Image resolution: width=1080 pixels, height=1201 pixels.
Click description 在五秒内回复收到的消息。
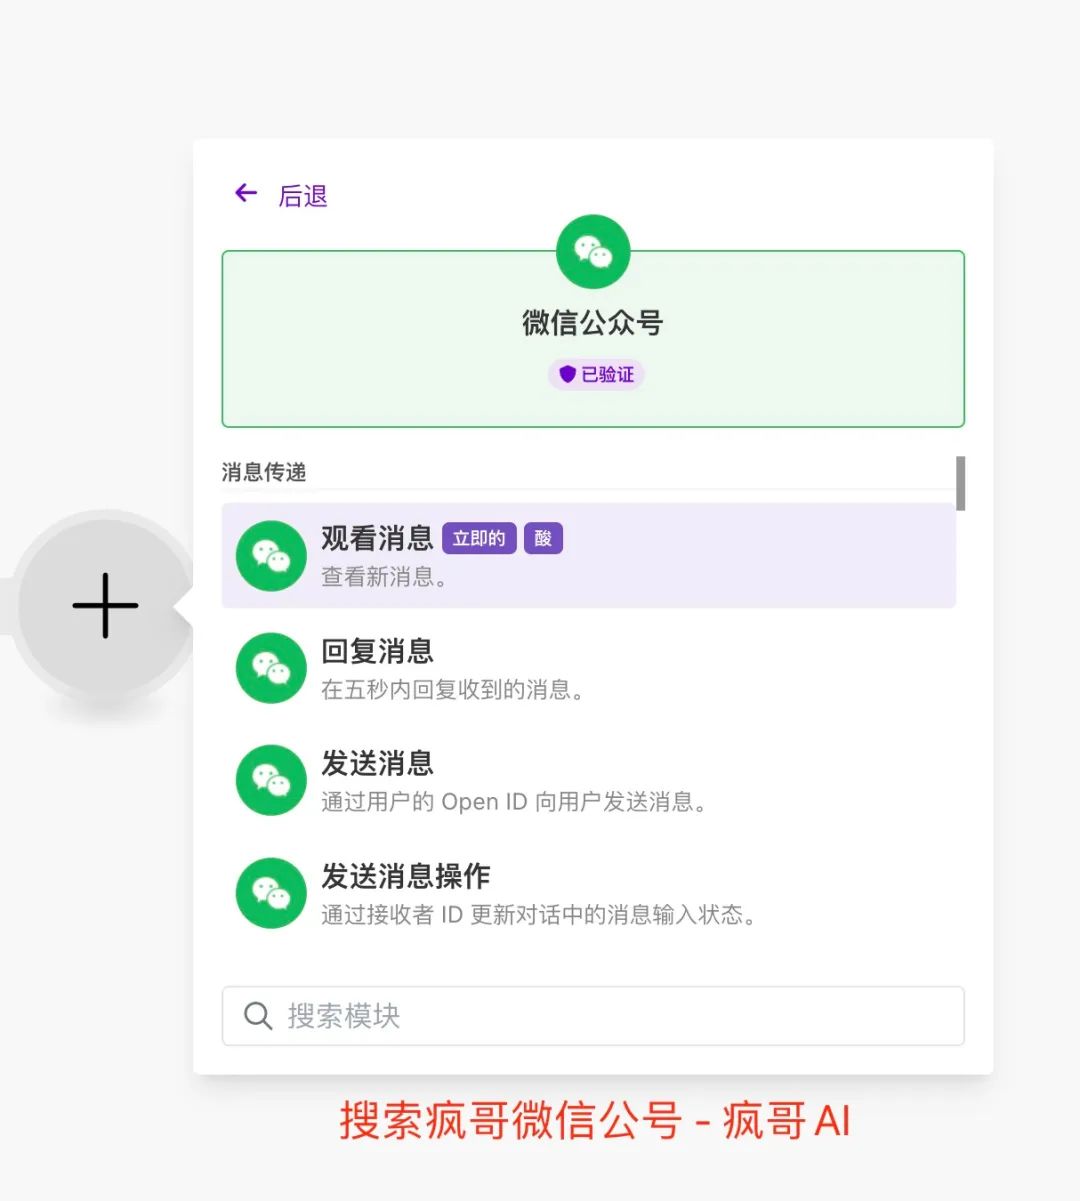pos(453,690)
